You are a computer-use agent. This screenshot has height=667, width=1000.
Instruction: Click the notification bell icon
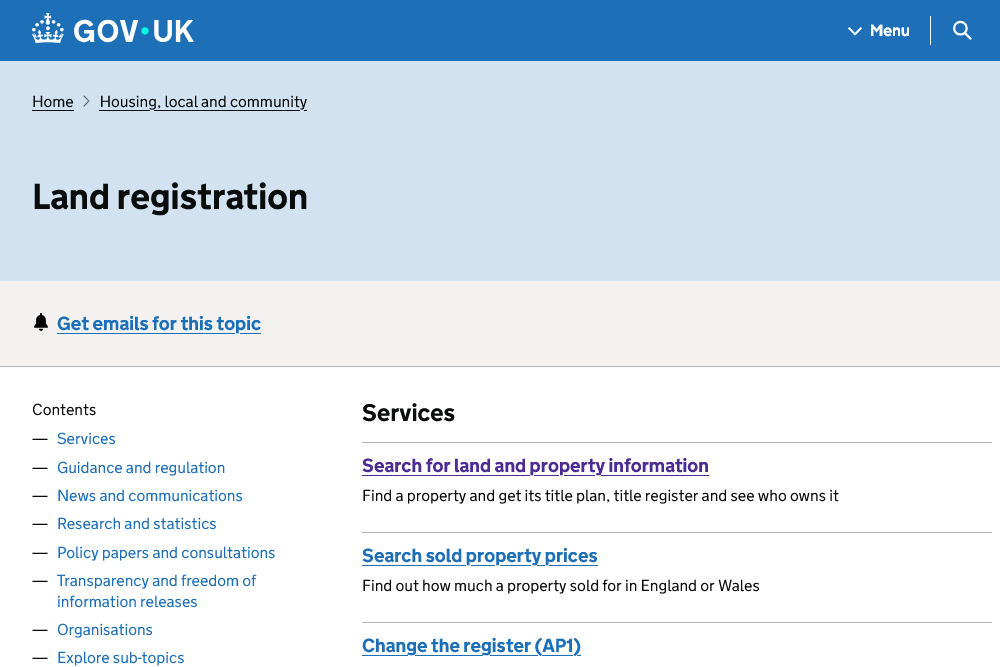click(41, 322)
